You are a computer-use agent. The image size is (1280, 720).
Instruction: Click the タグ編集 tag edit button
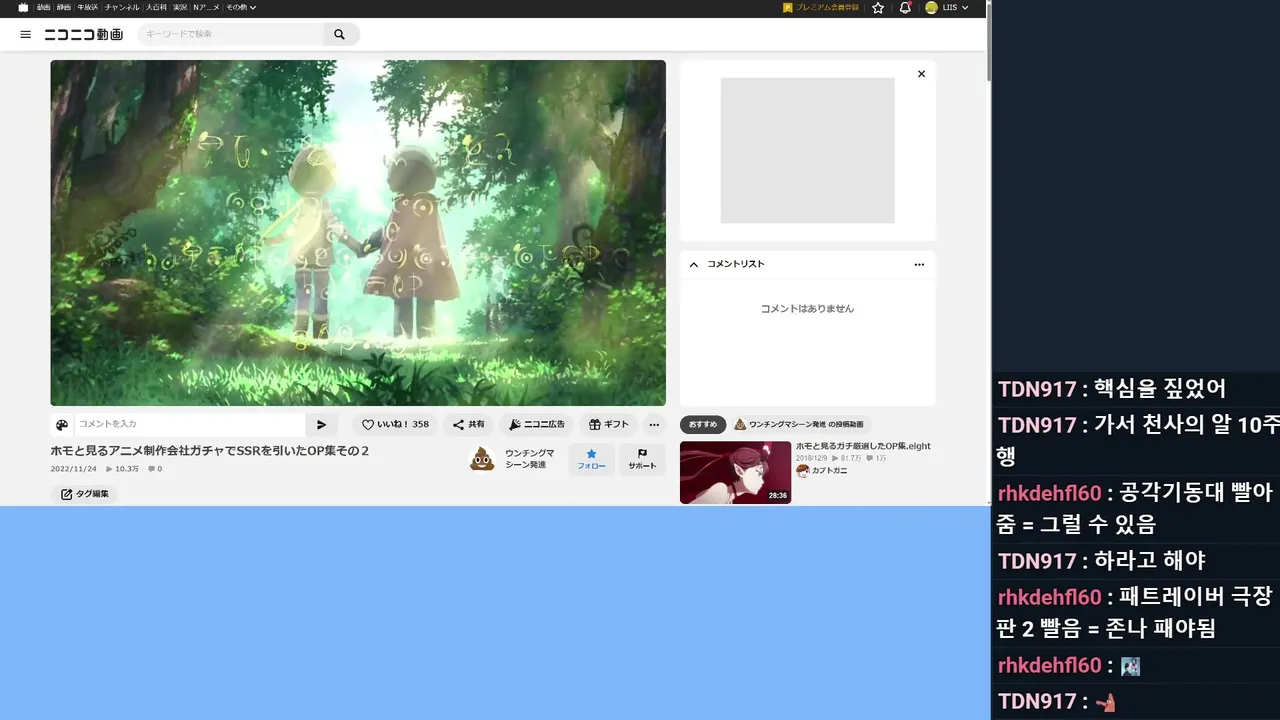pos(84,494)
